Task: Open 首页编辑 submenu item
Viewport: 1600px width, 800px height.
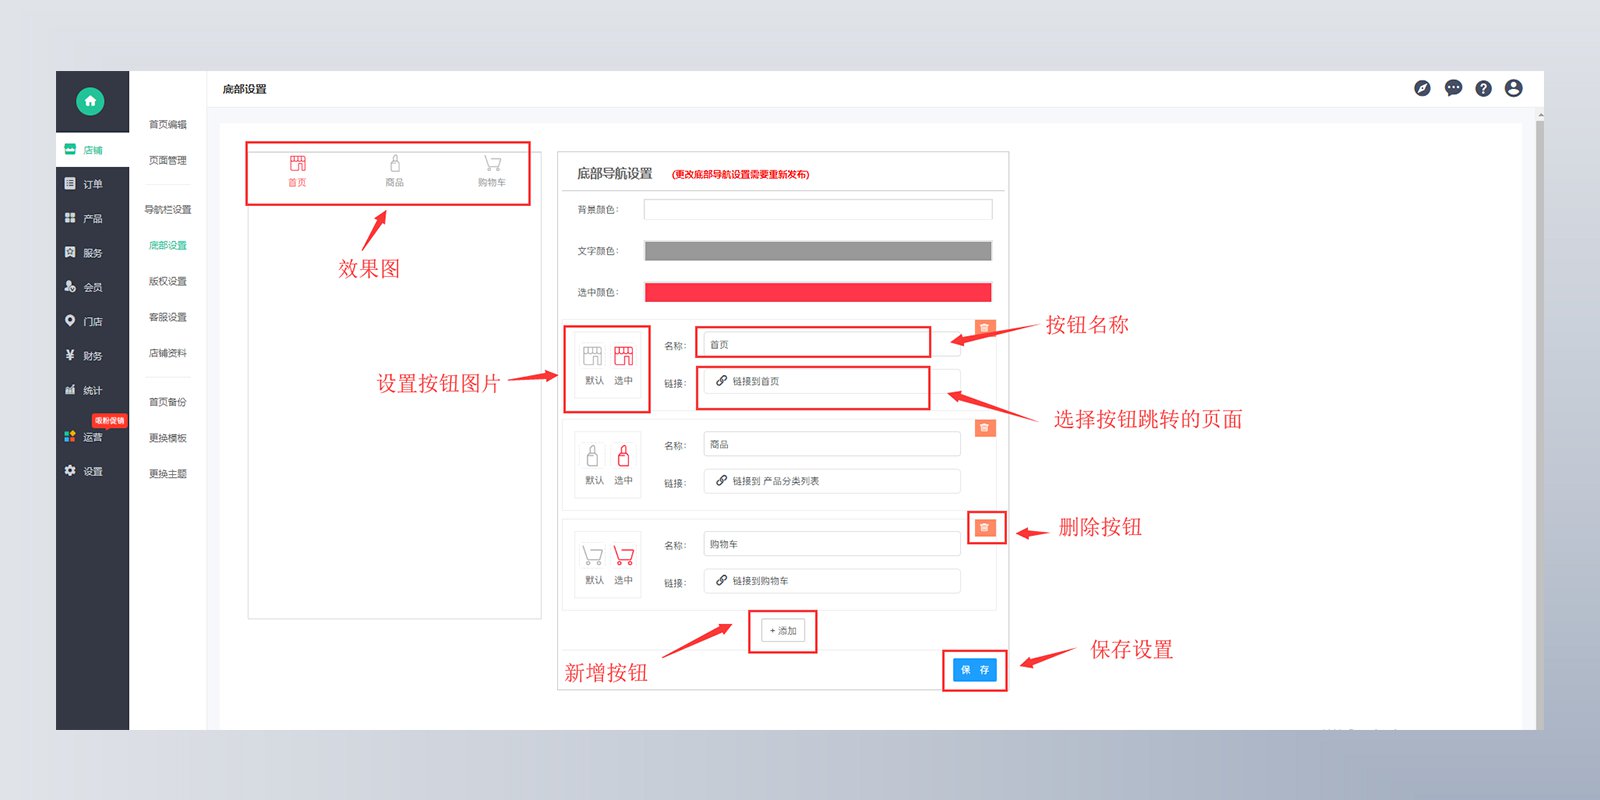Action: (168, 125)
